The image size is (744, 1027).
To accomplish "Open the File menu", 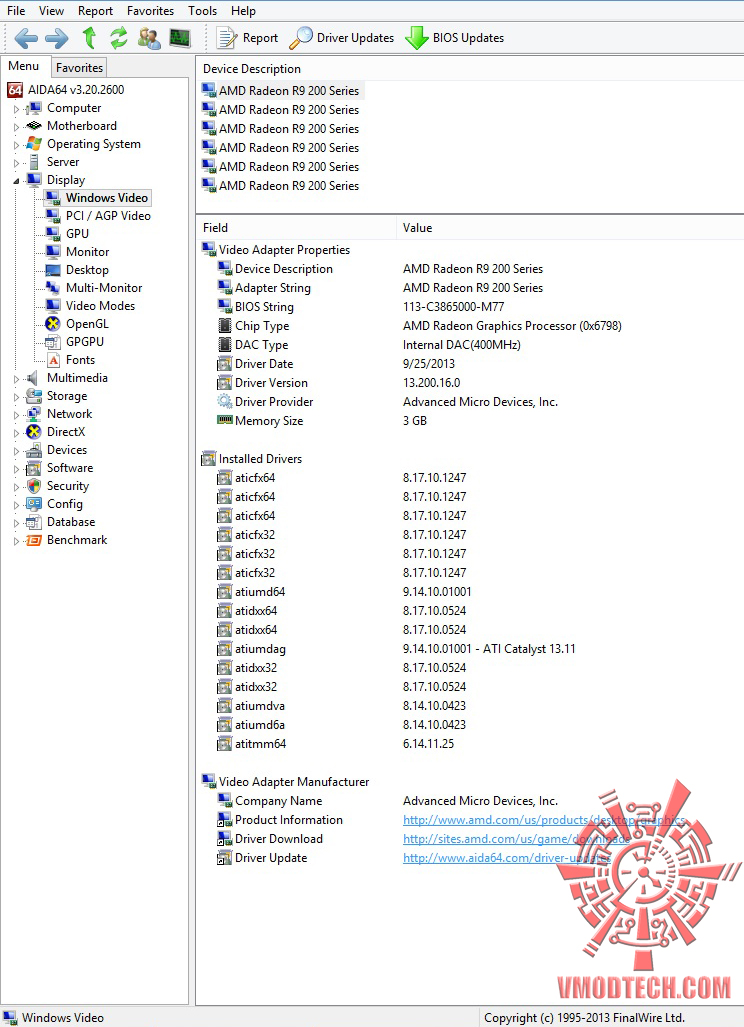I will pyautogui.click(x=16, y=10).
